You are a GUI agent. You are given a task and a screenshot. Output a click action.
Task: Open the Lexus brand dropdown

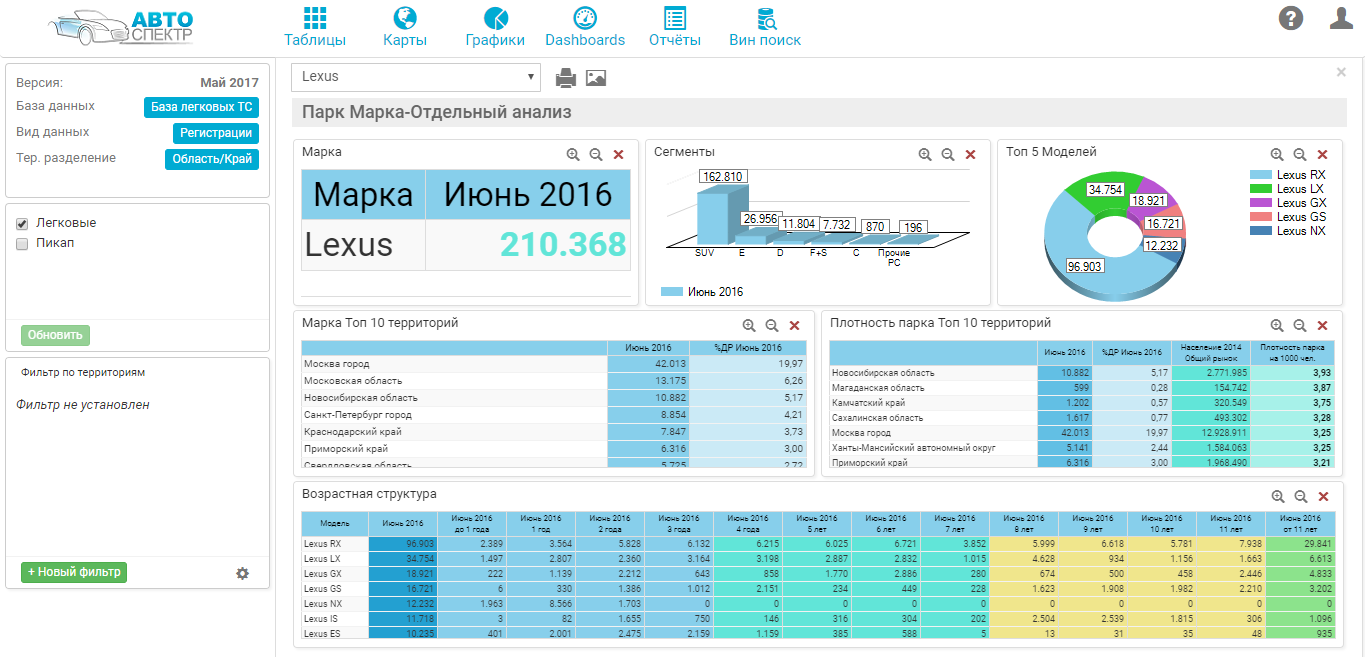coord(415,77)
